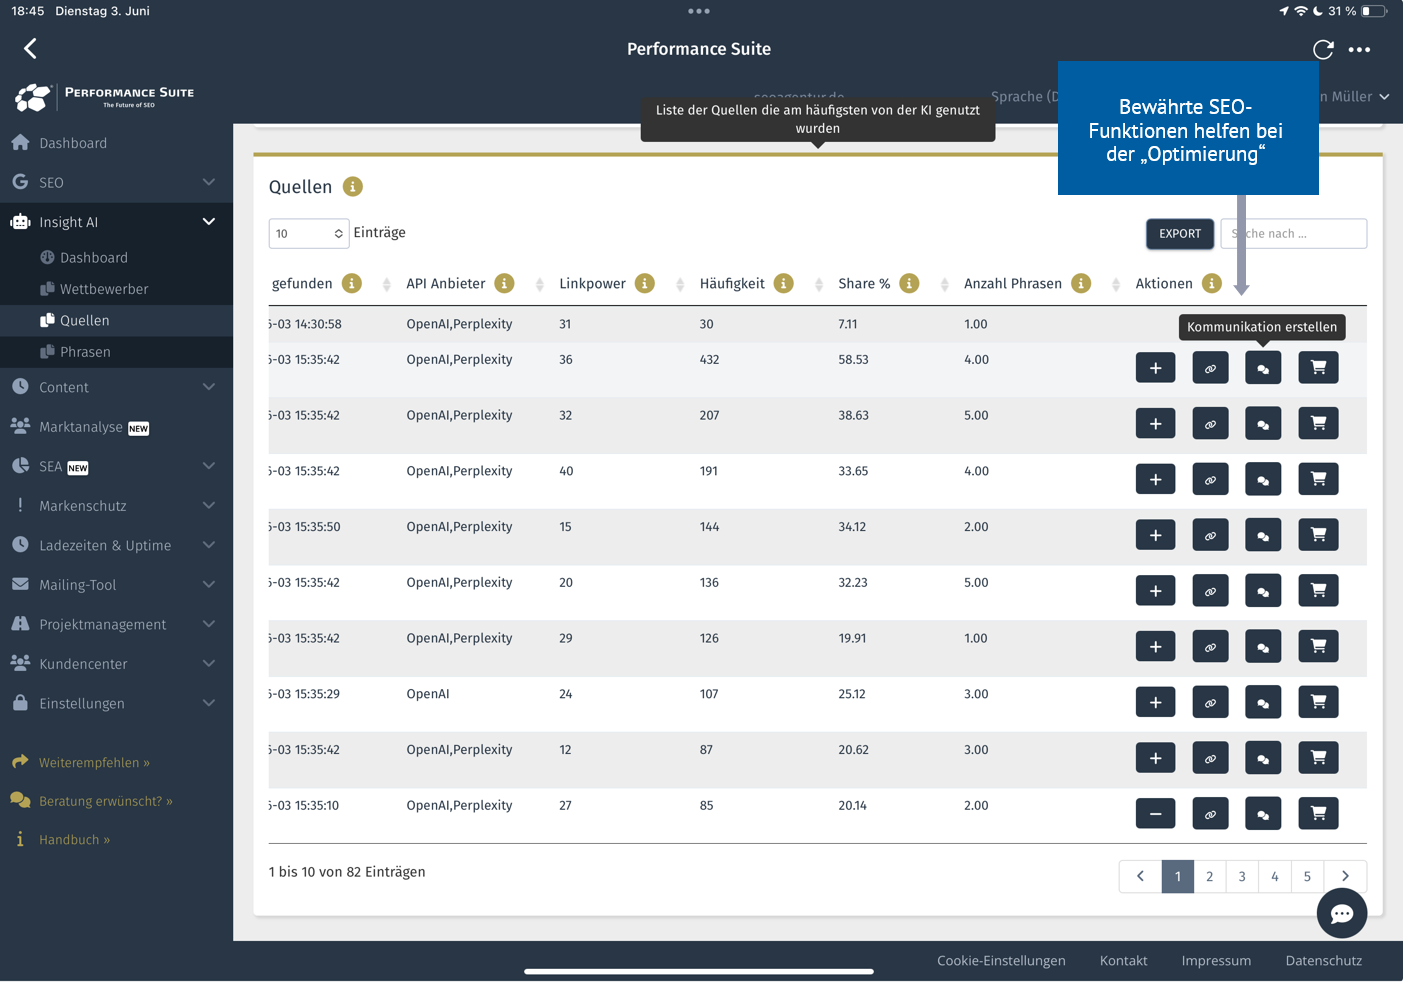Viewport: 1403px width, 982px height.
Task: Open Phrasen under Insight AI
Action: click(116, 352)
